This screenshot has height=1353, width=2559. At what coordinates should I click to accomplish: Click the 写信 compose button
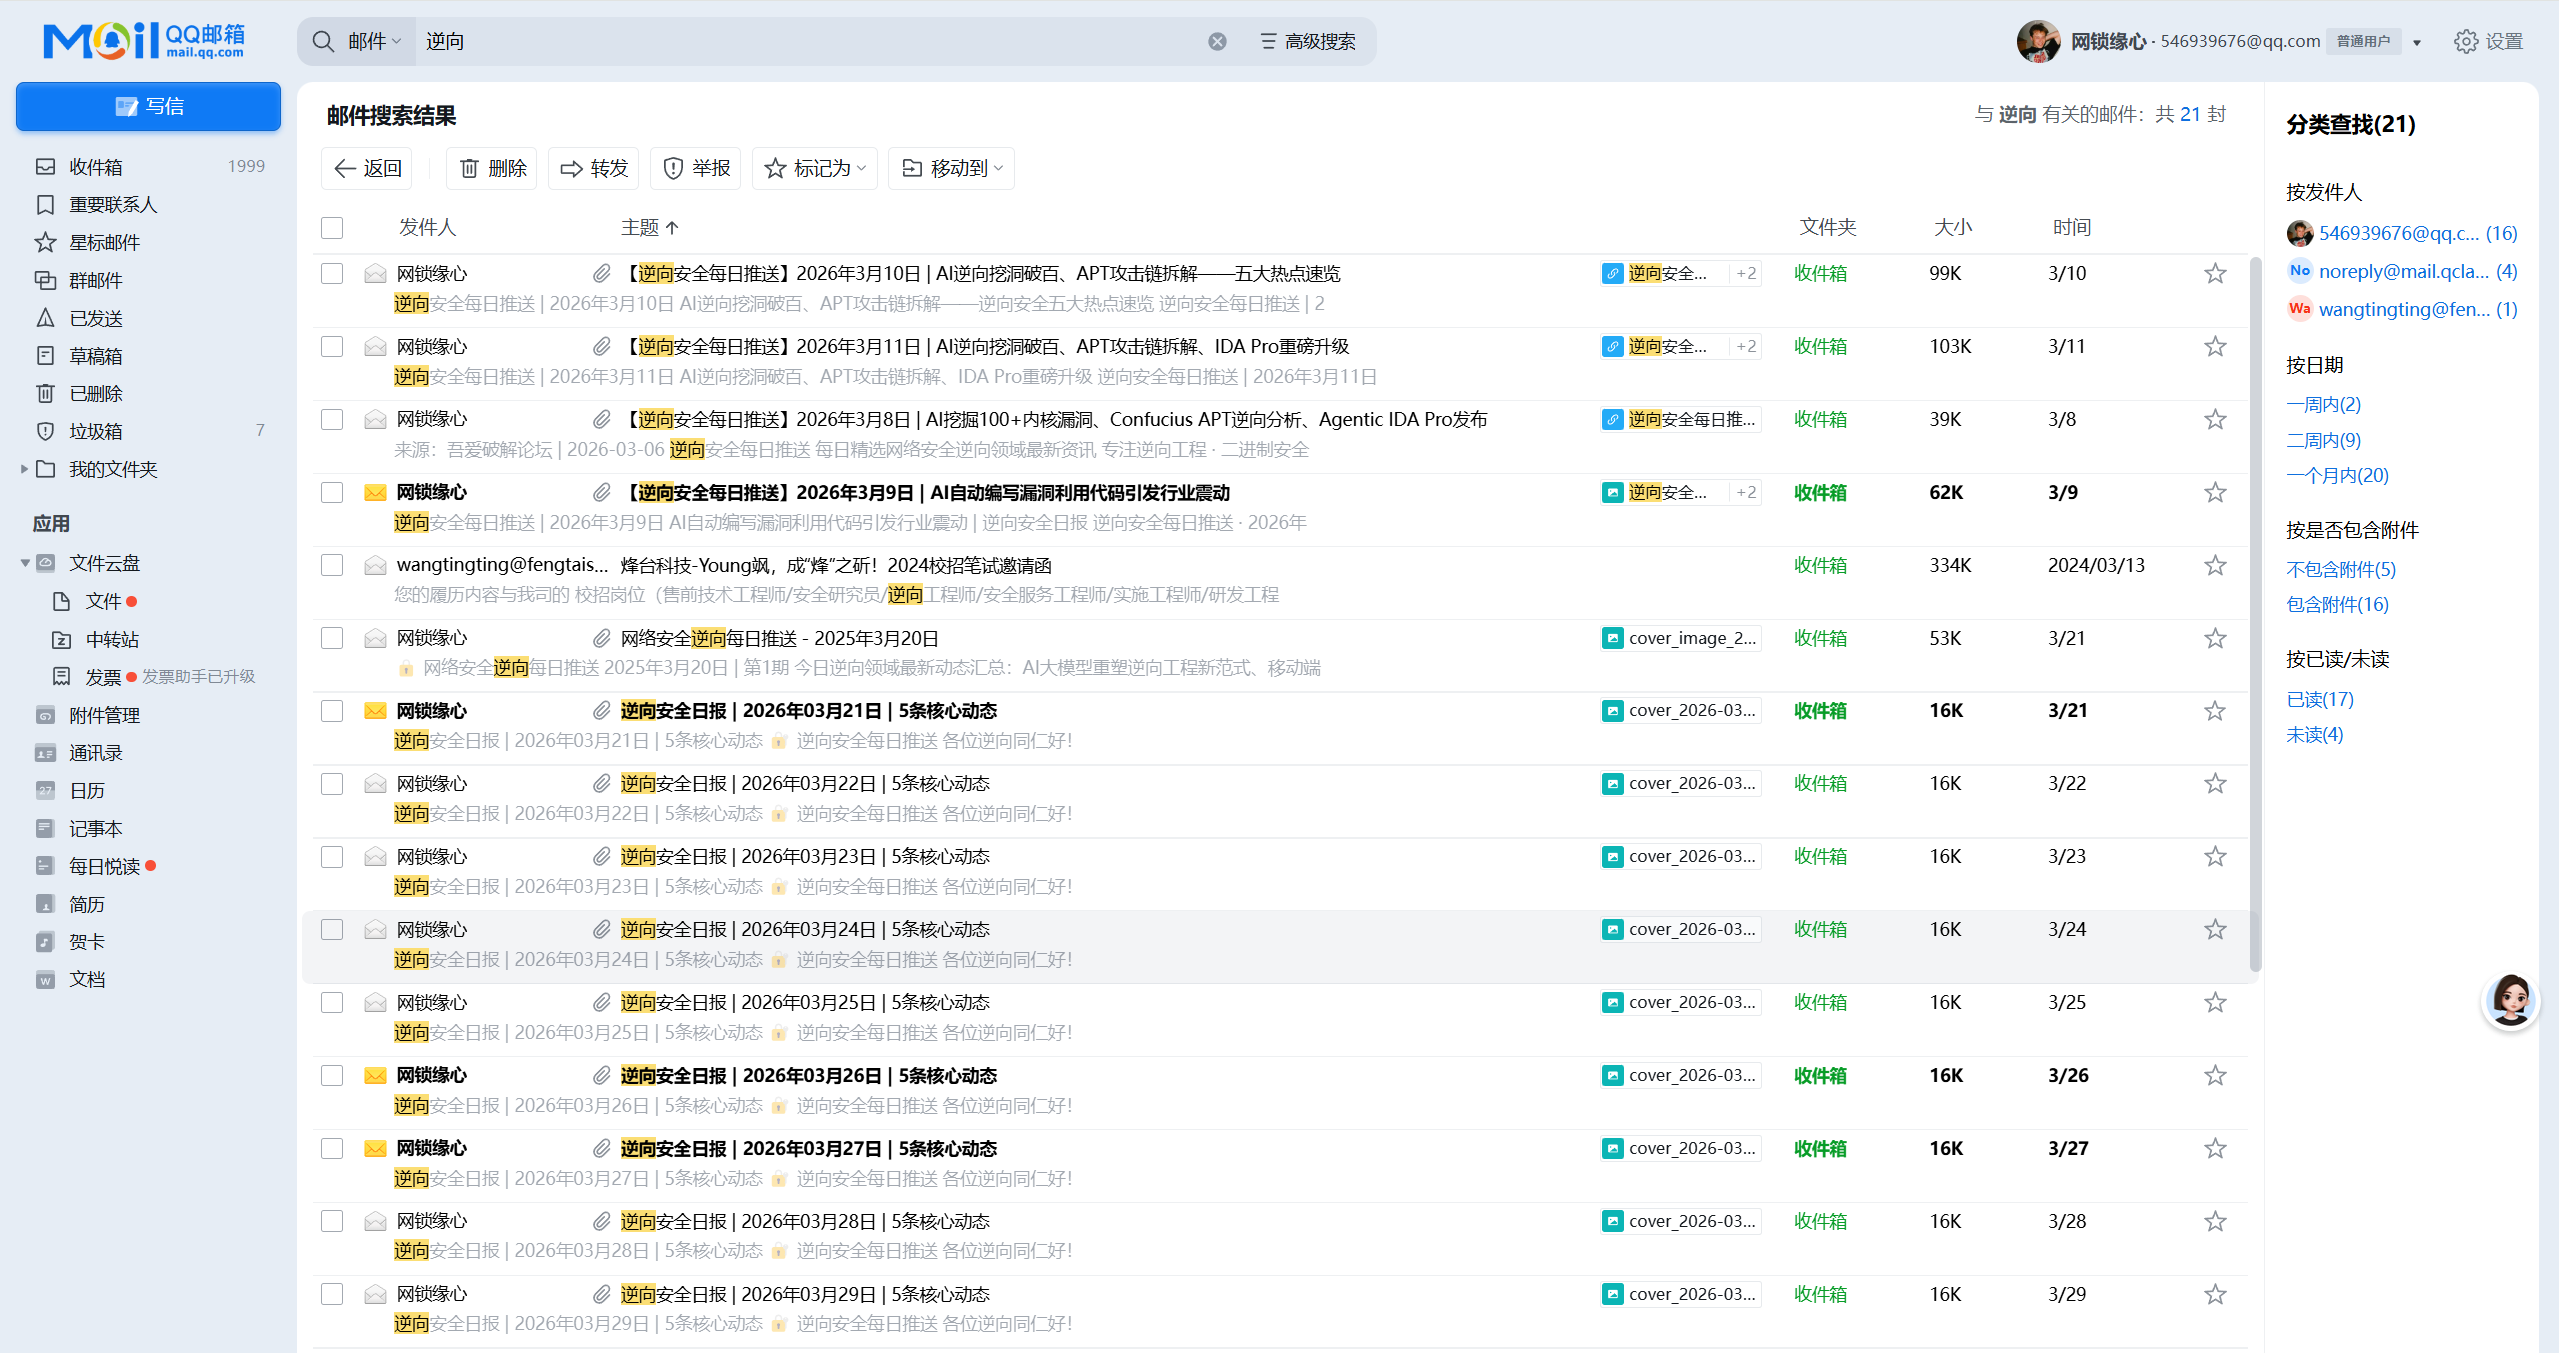click(148, 106)
